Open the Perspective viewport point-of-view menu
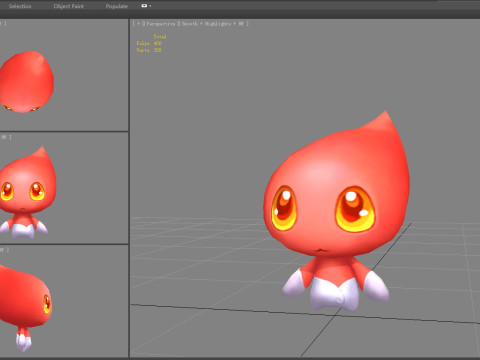The height and width of the screenshot is (360, 480). pyautogui.click(x=161, y=24)
